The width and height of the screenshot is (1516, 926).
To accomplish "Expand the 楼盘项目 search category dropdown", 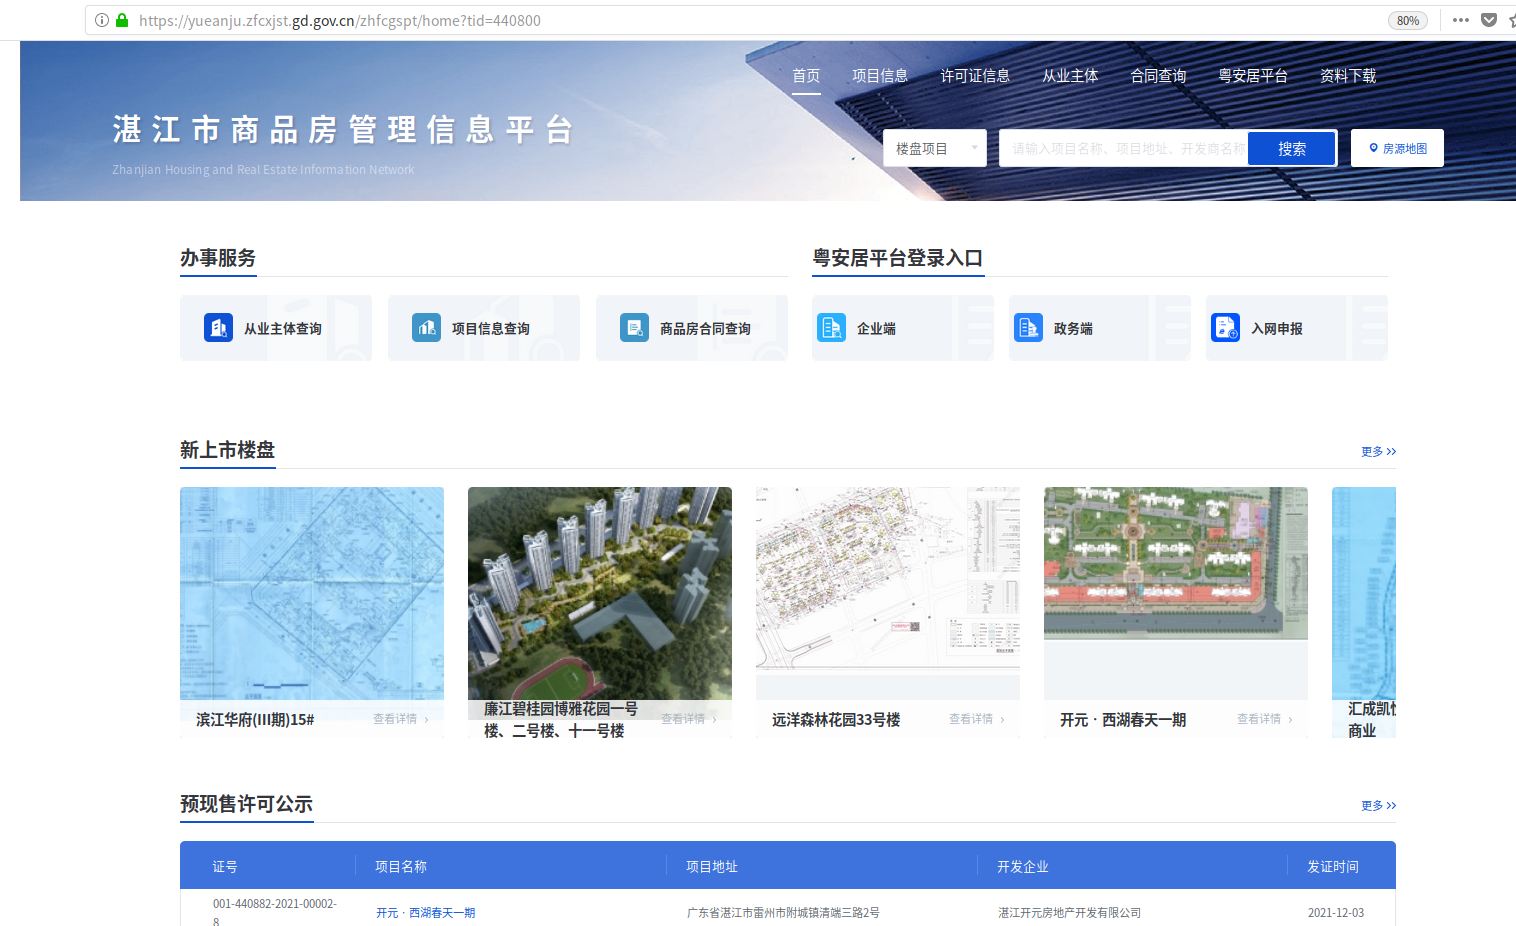I will click(934, 147).
